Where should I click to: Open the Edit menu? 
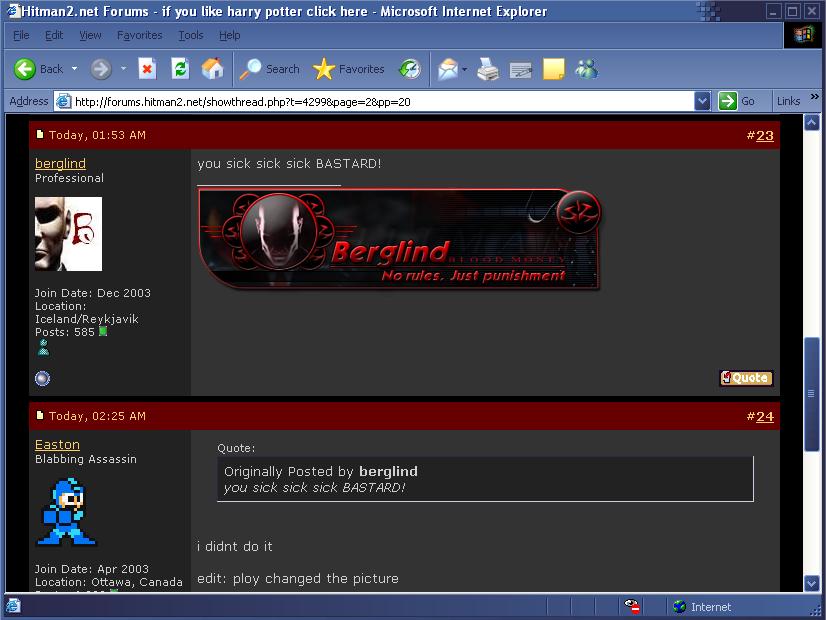[x=54, y=35]
